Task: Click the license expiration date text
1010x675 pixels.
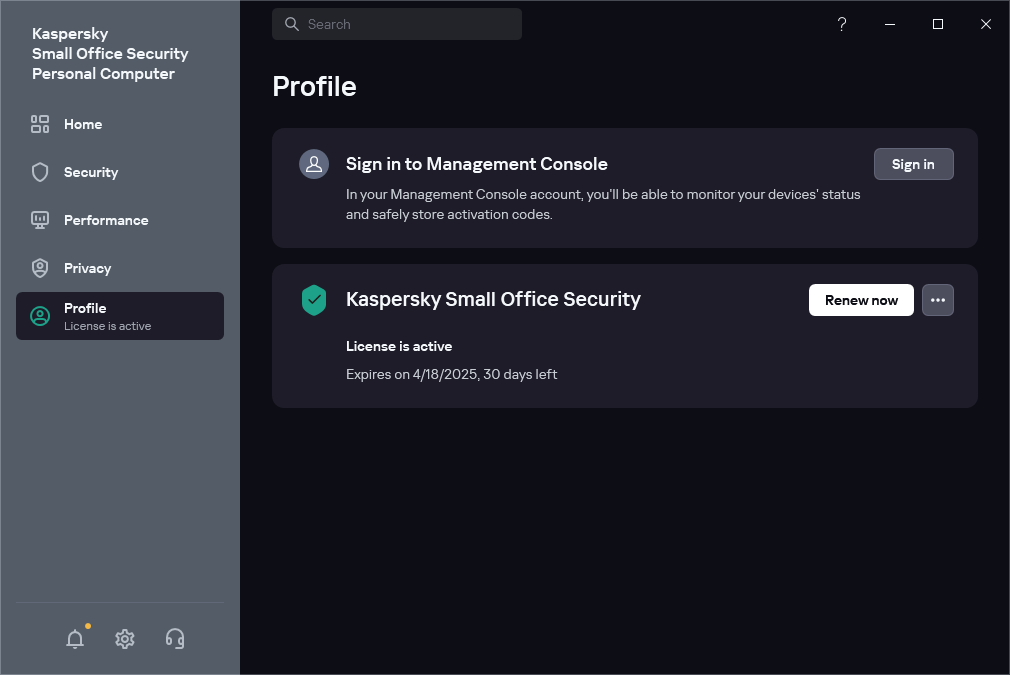Action: point(451,374)
